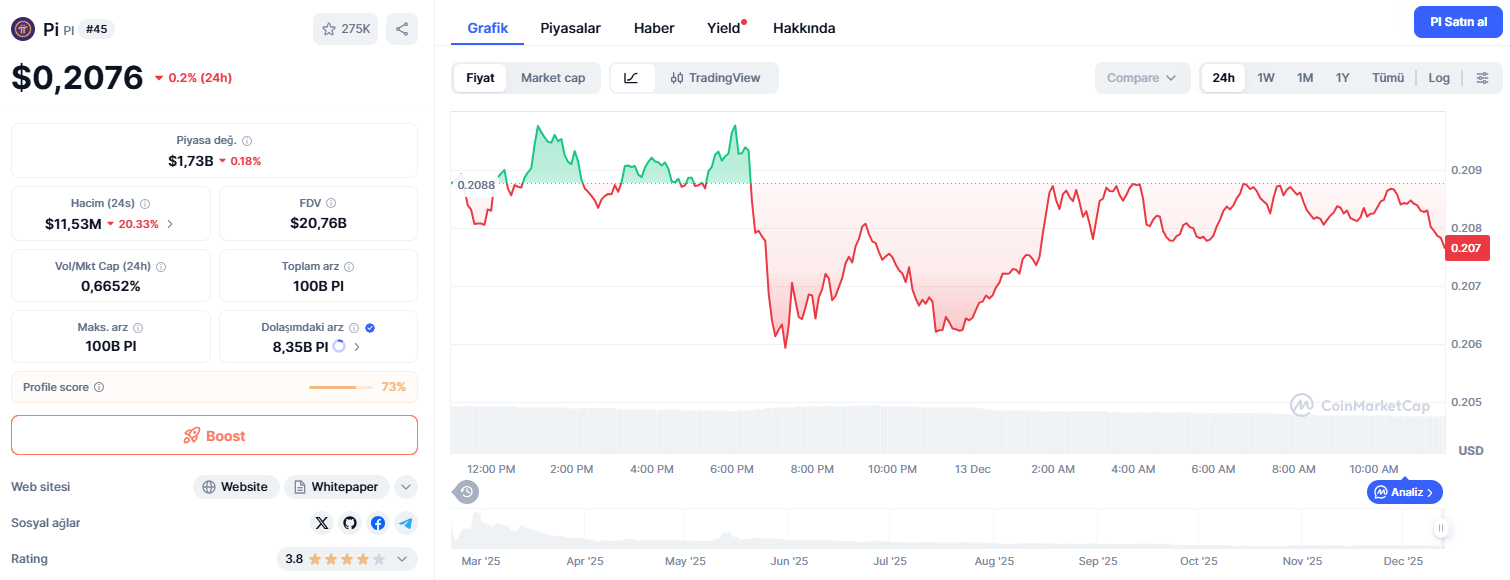1510x580 pixels.
Task: Open the Grafik tab
Action: (x=488, y=28)
